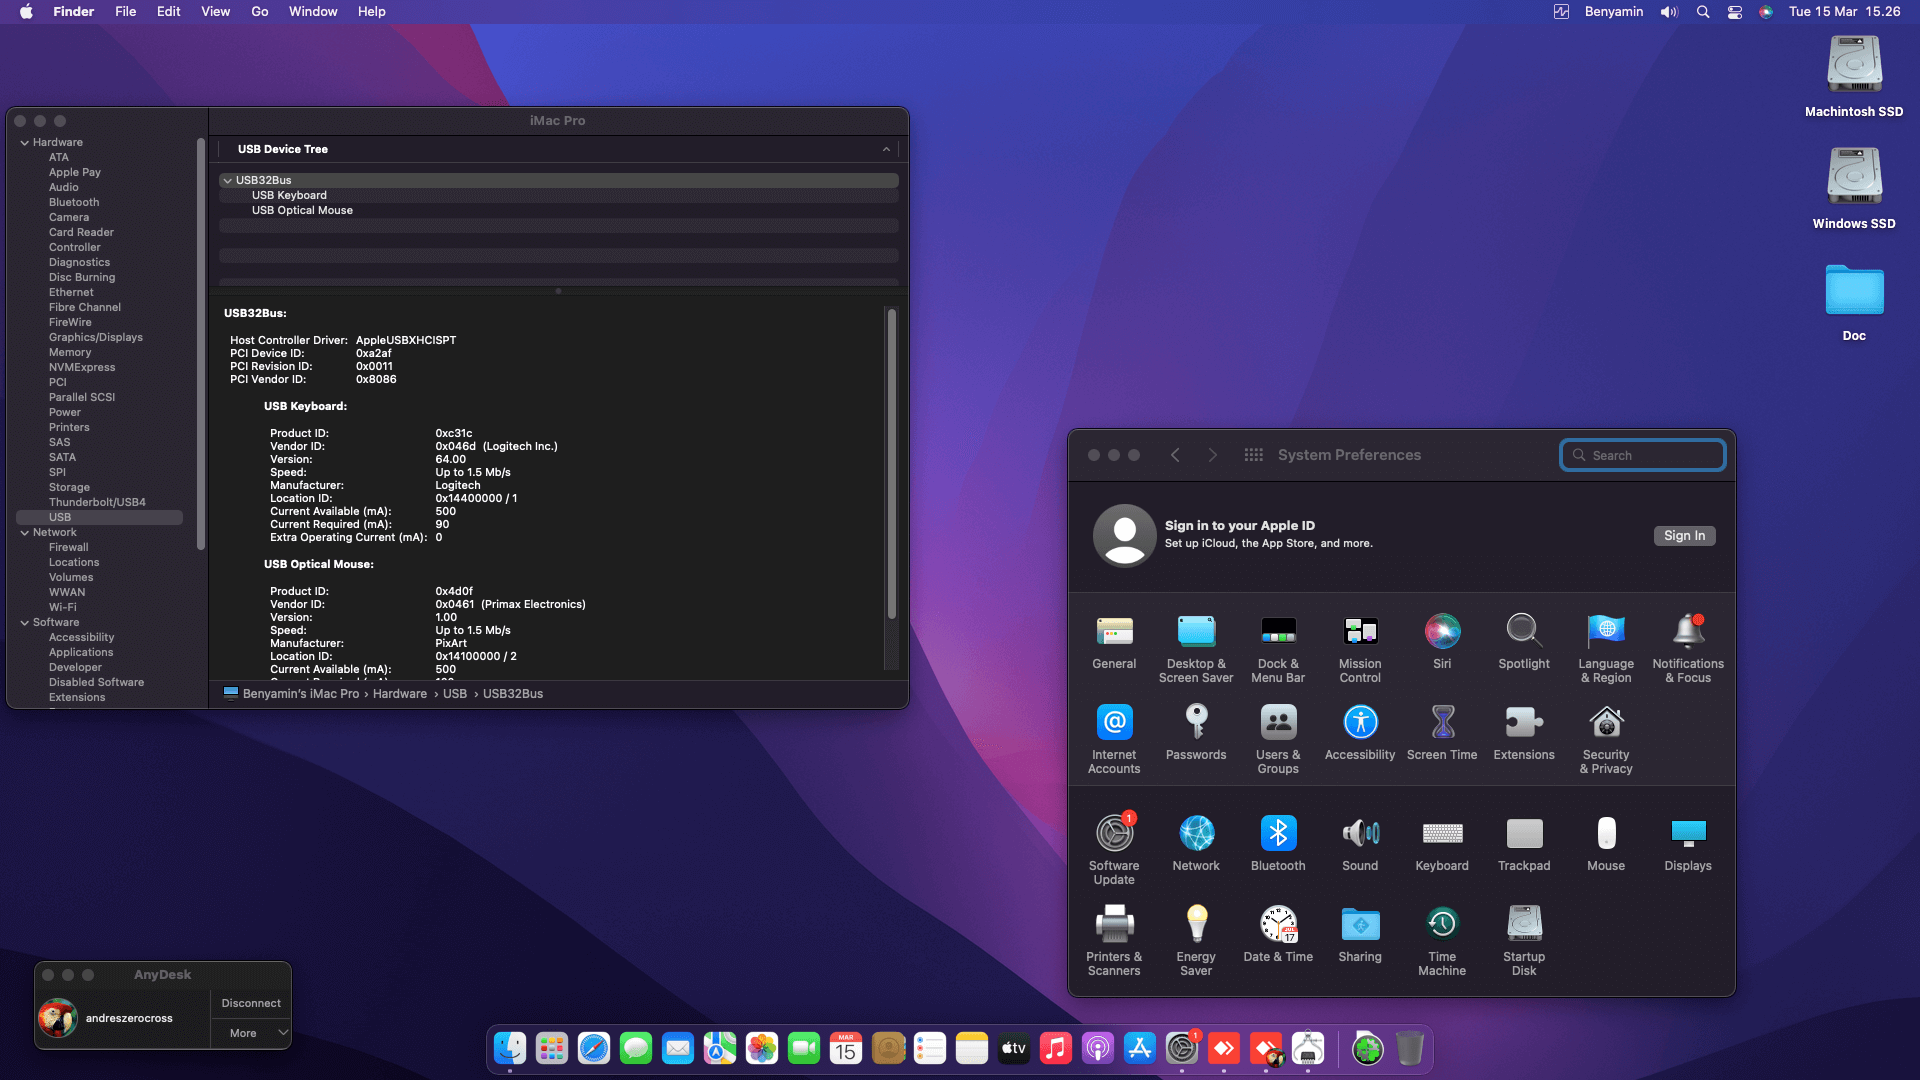Screen dimensions: 1920x1080
Task: Open the Passwords pane
Action: tap(1196, 733)
